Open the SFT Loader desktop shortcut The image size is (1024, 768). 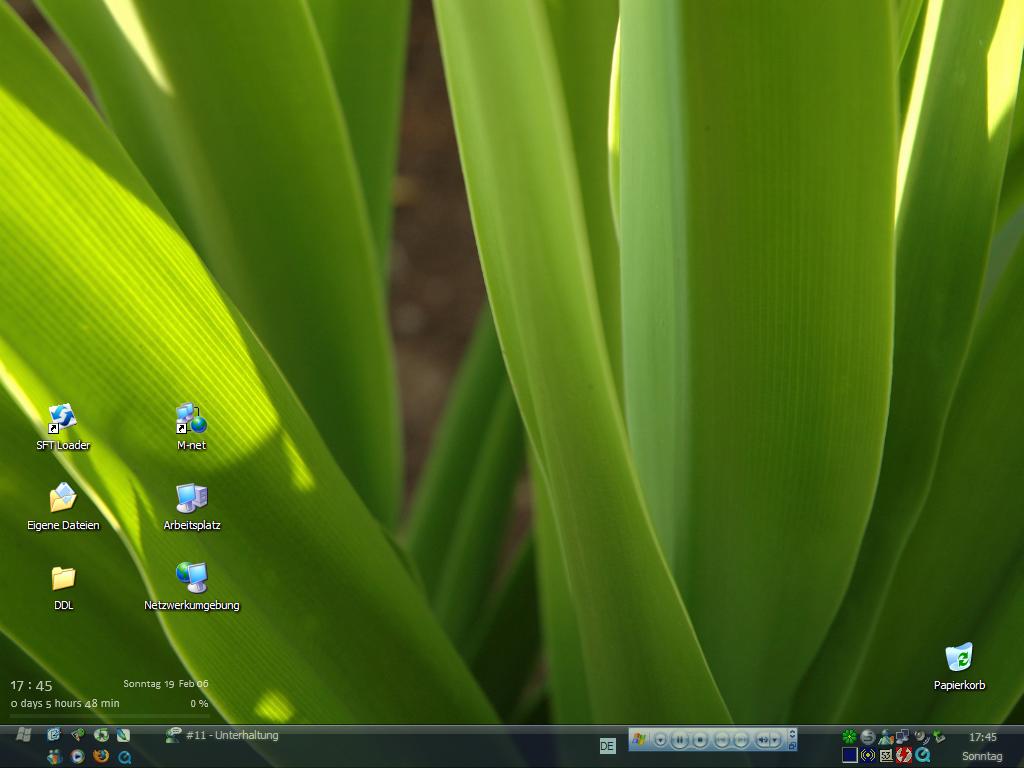point(63,428)
